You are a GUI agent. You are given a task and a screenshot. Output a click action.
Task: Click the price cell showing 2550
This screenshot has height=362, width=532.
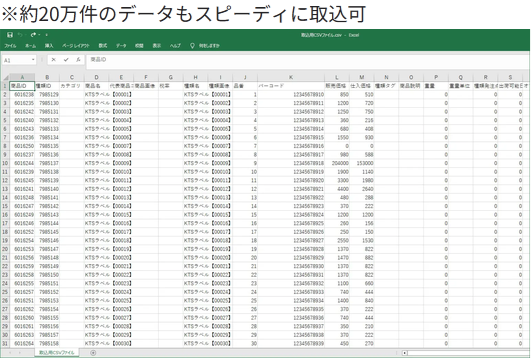coord(337,241)
